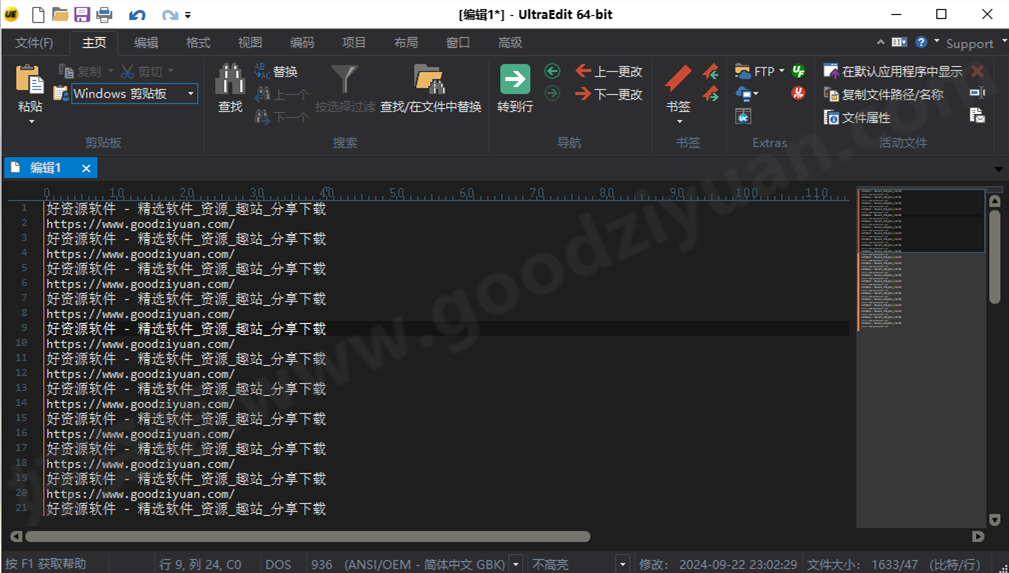Click the vertical scrollbar down arrow

coord(994,520)
